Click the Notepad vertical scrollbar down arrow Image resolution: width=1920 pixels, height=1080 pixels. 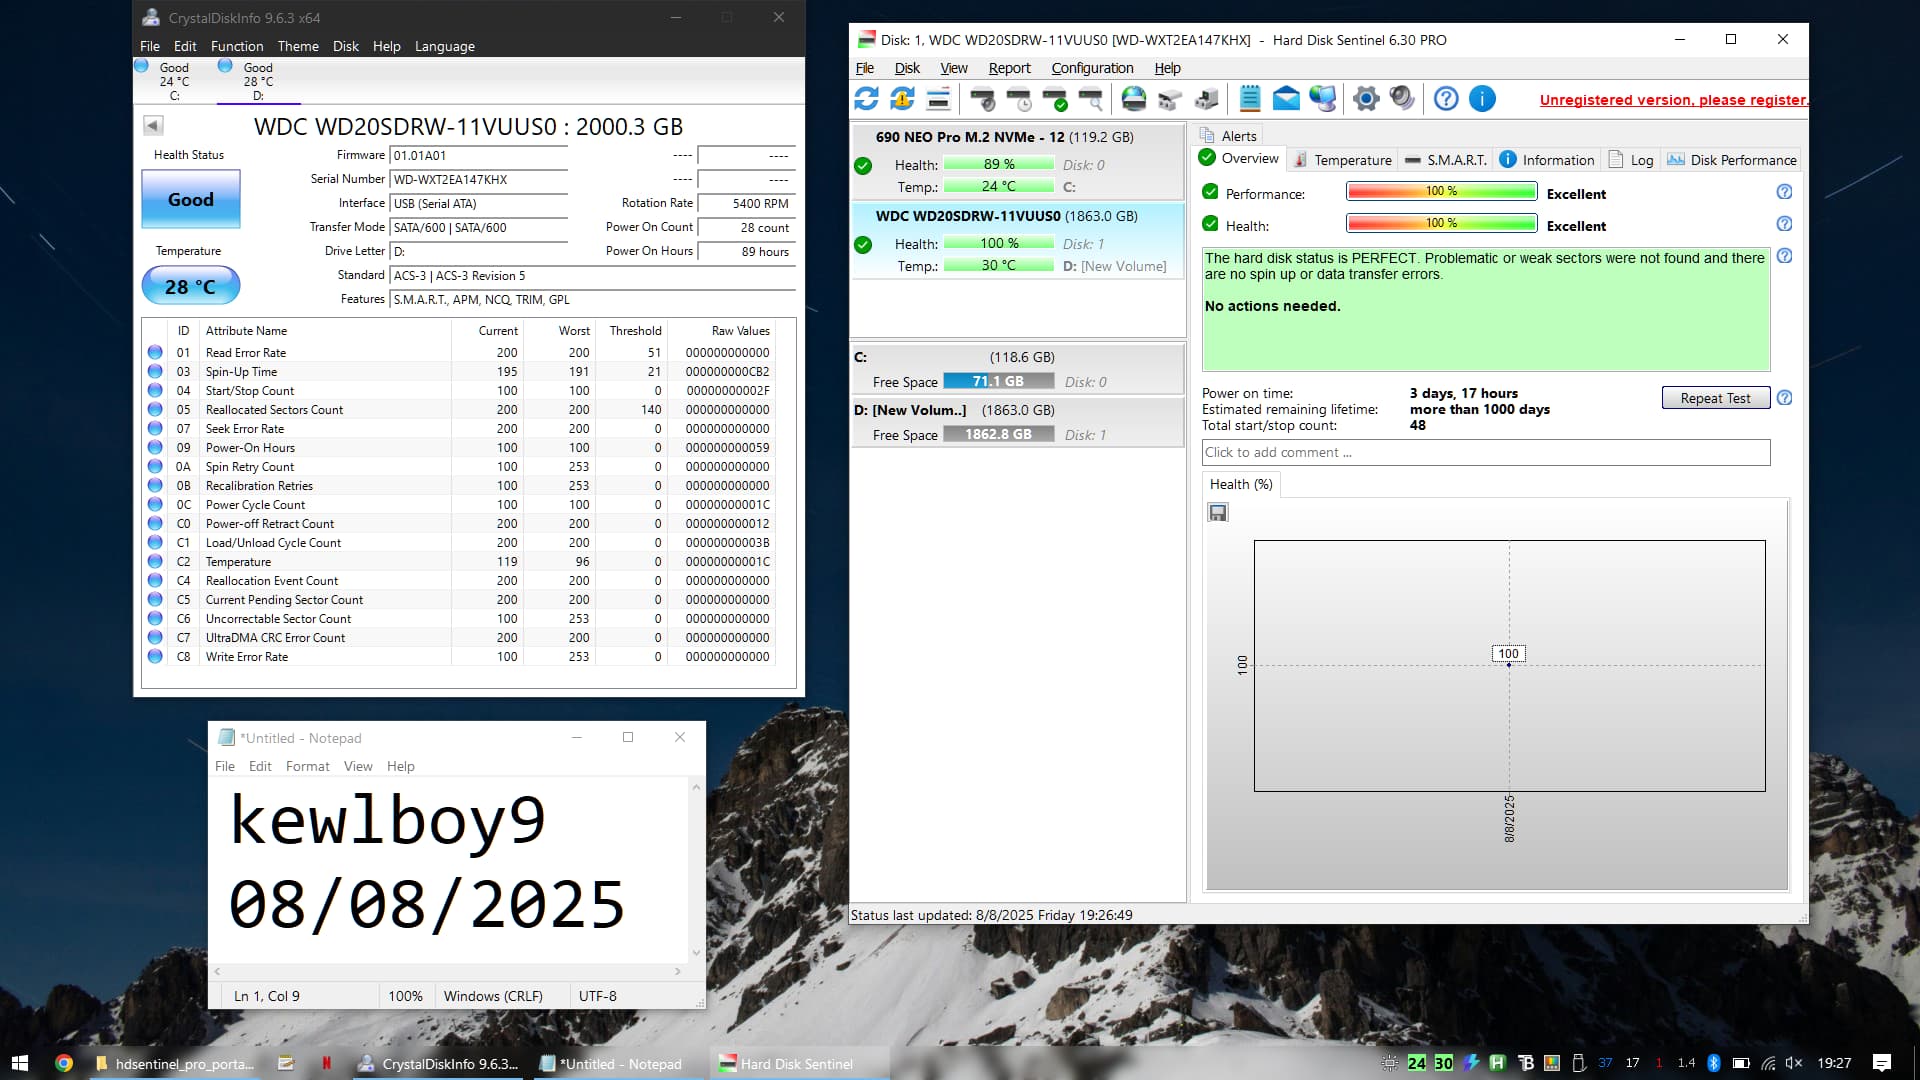click(x=696, y=953)
